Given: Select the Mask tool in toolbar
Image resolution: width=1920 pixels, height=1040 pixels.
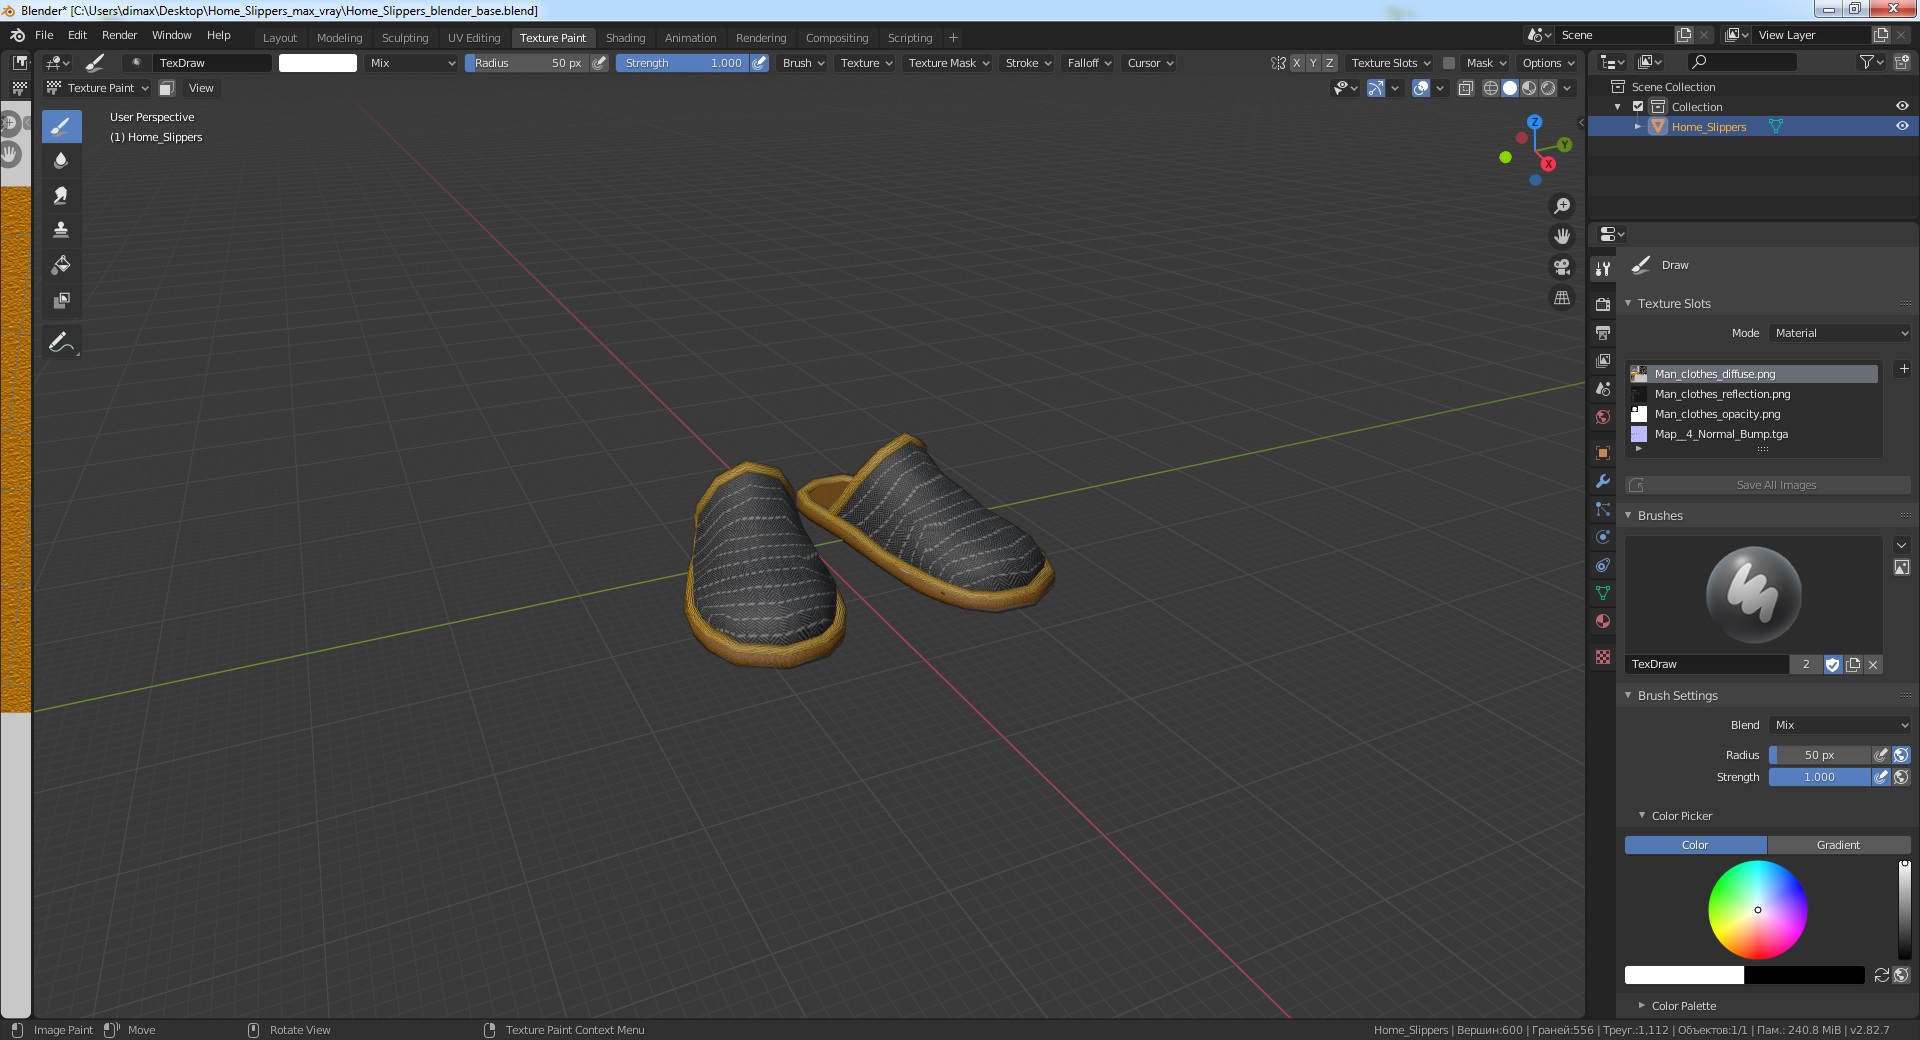Looking at the screenshot, I should pyautogui.click(x=61, y=301).
